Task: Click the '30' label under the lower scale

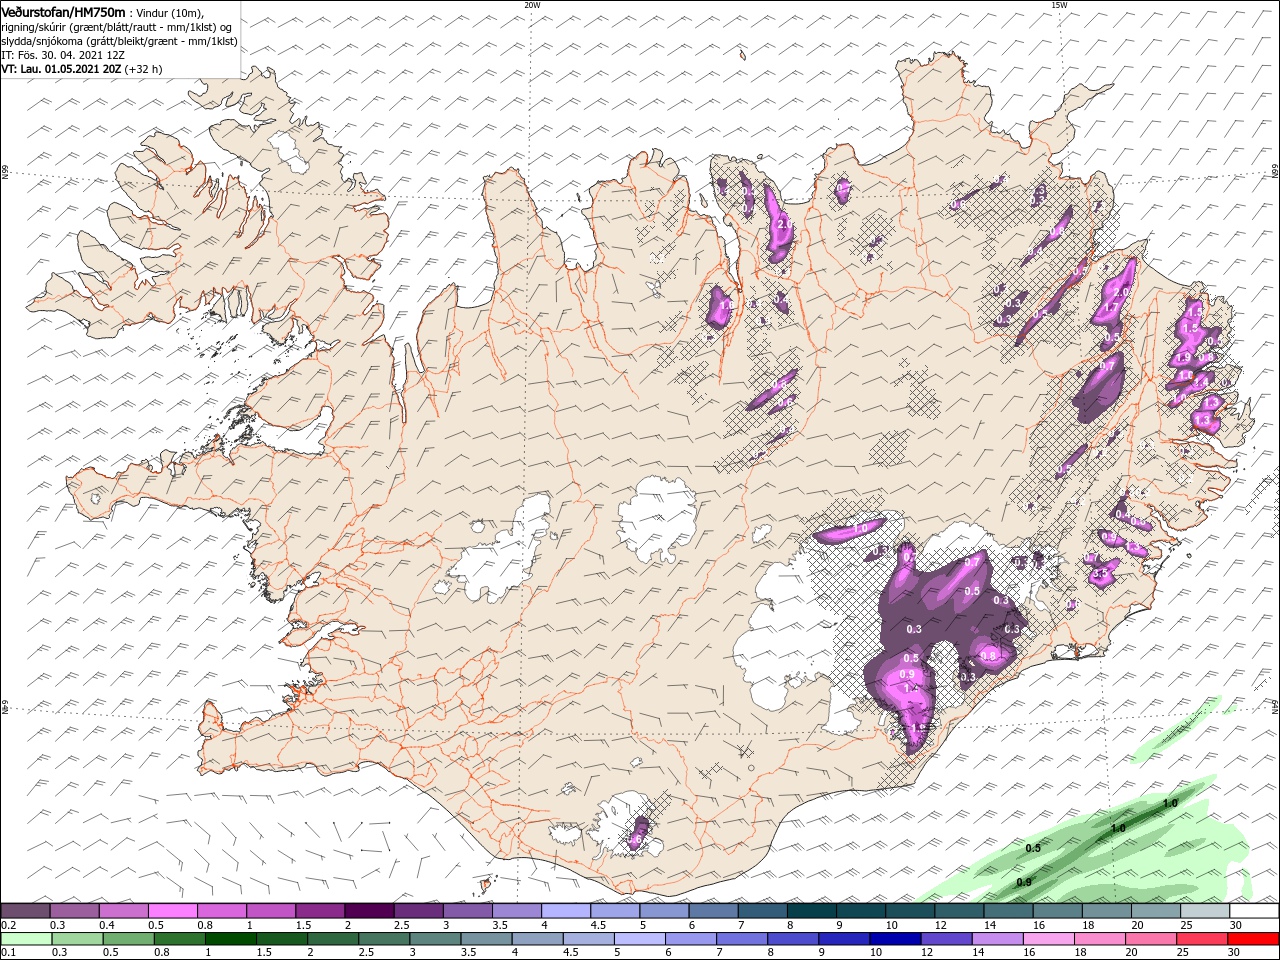Action: click(1235, 953)
